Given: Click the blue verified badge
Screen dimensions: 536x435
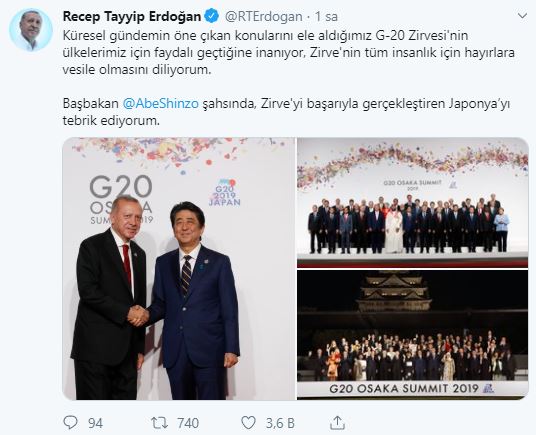Looking at the screenshot, I should point(212,16).
